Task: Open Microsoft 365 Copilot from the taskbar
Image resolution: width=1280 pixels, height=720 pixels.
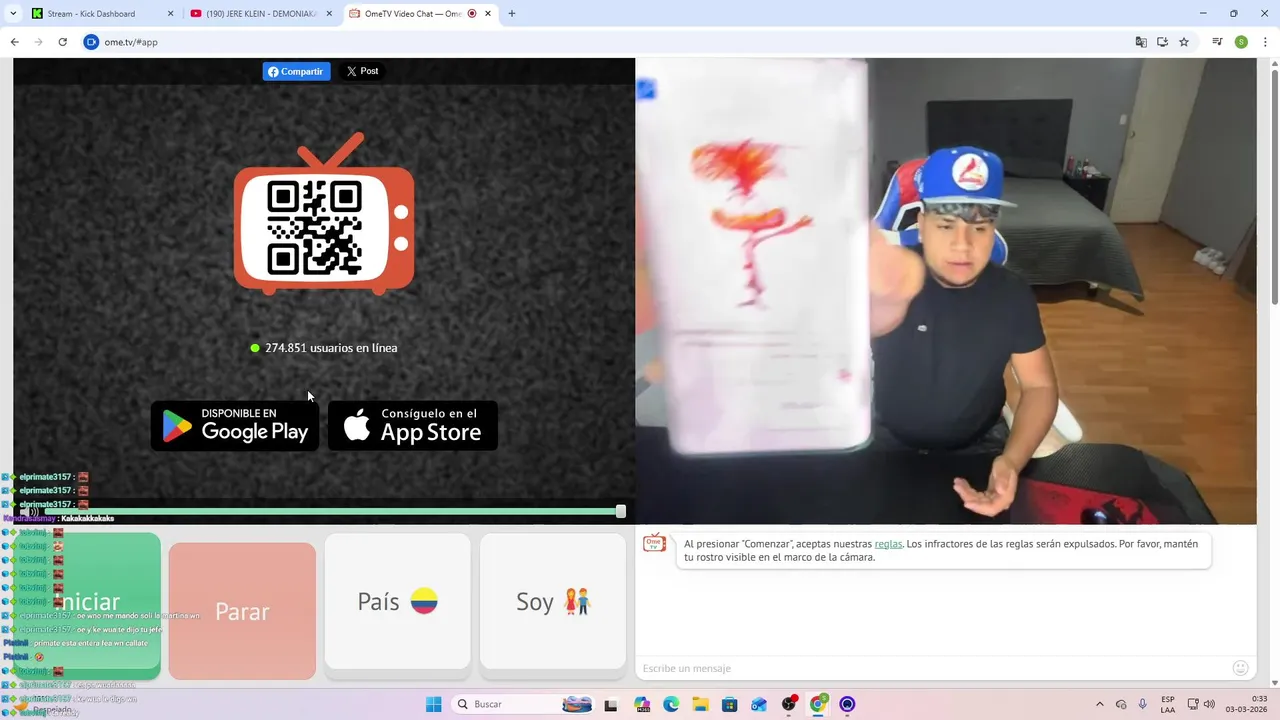Action: 642,704
